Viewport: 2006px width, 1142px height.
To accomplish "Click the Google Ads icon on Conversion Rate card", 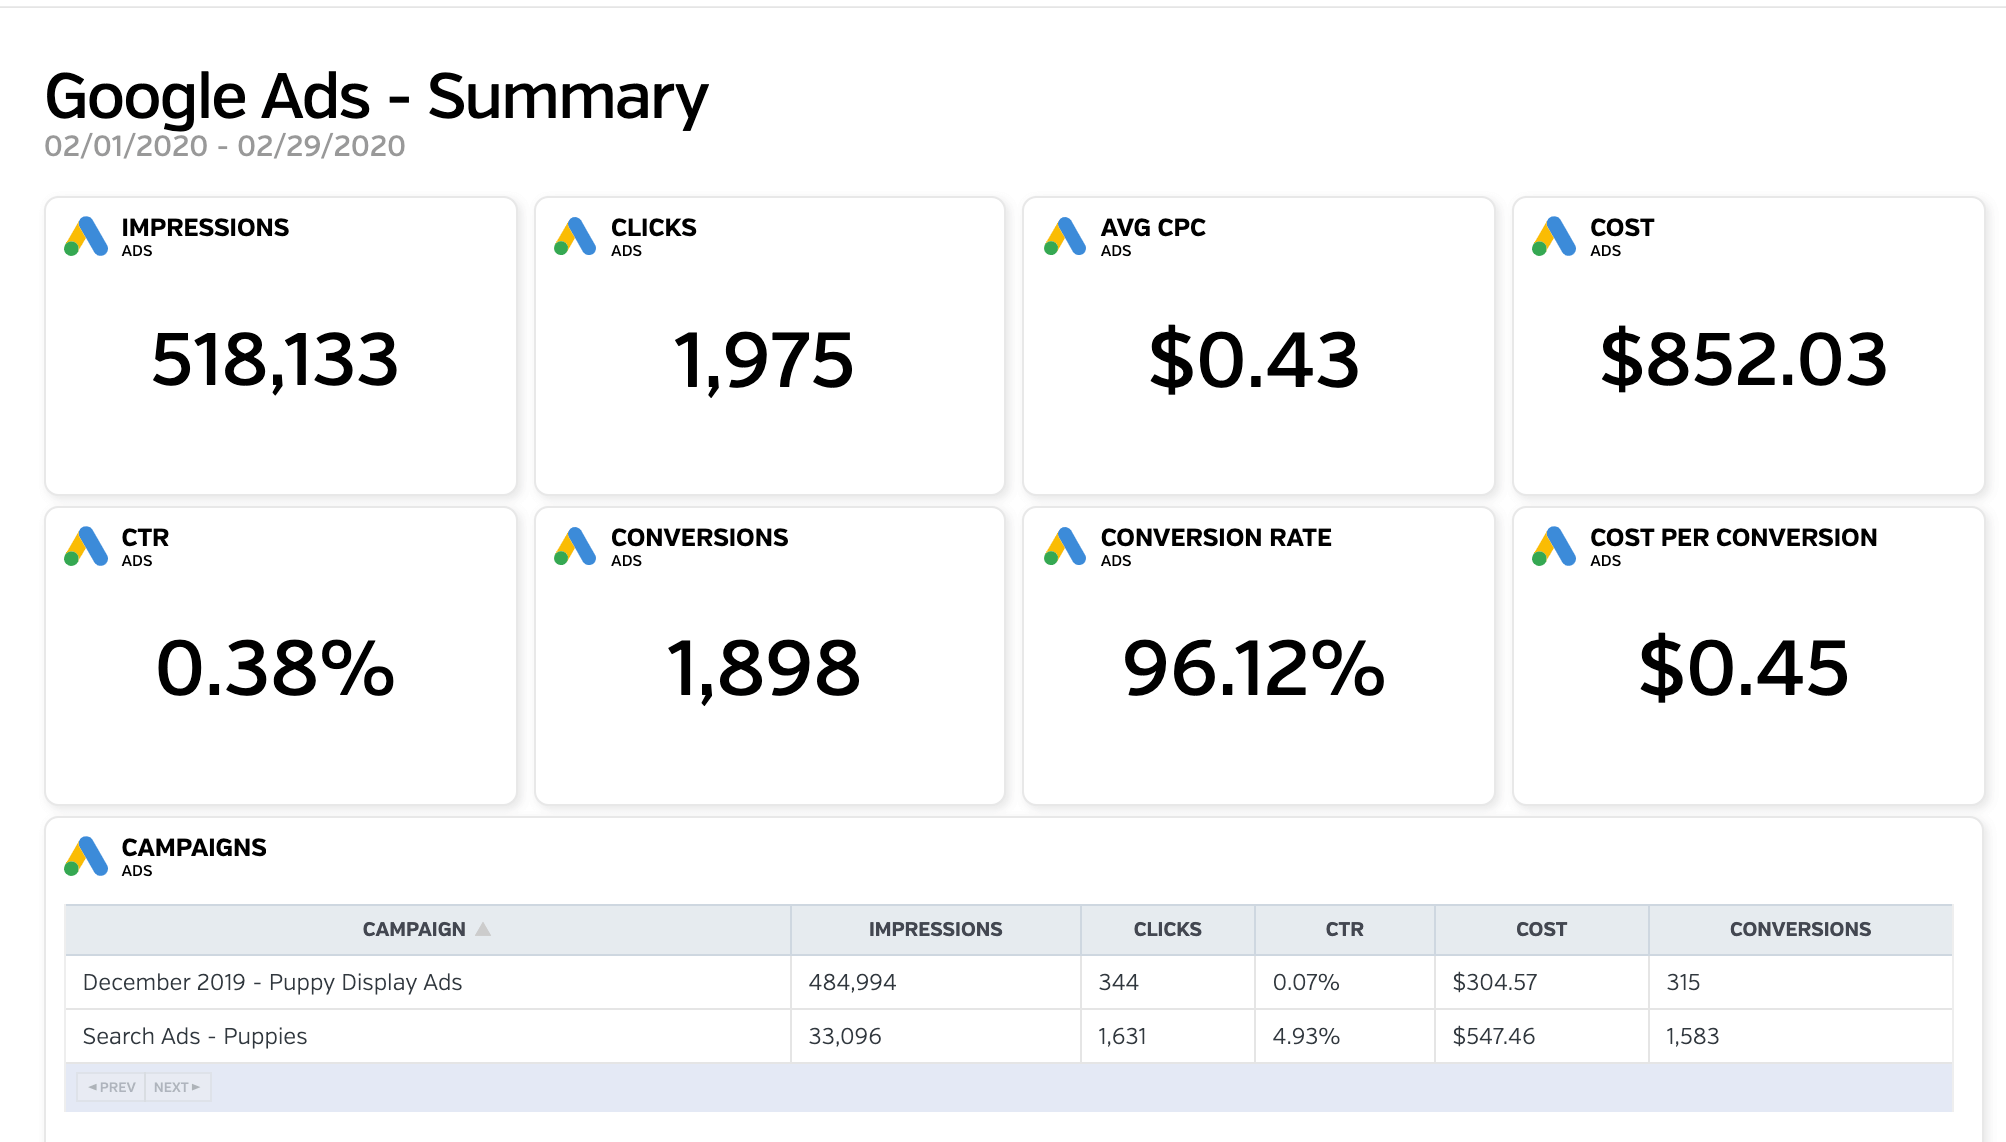I will pyautogui.click(x=1063, y=547).
